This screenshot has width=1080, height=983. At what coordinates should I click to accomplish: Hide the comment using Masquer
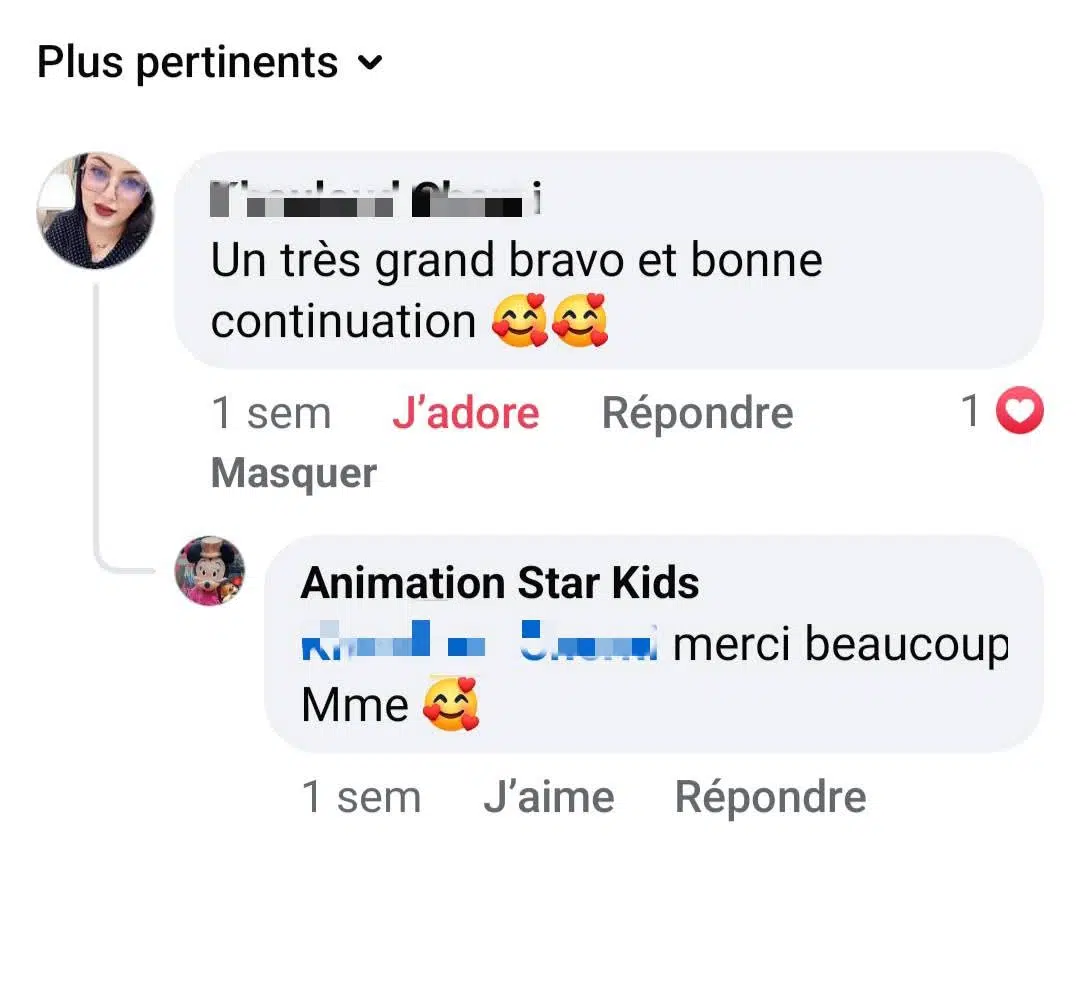coord(293,473)
